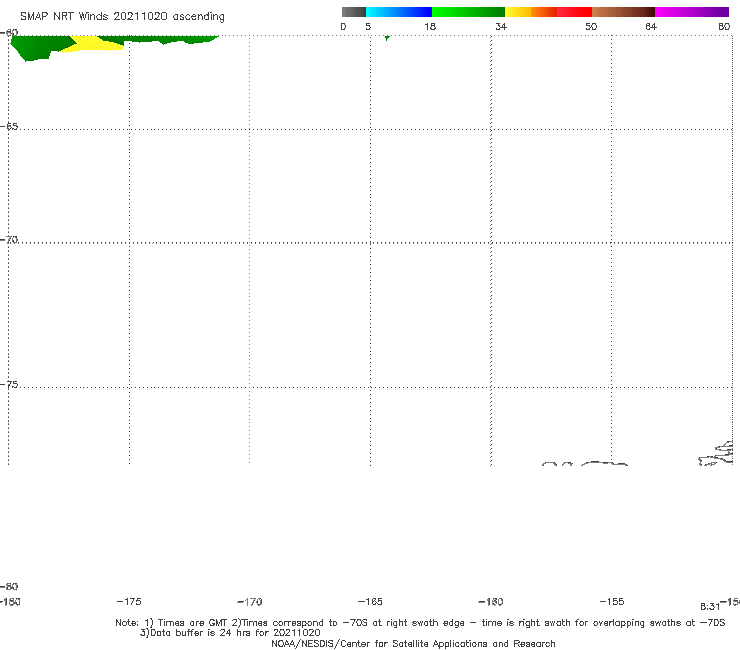The image size is (740, 650).
Task: Click the longitude label '-170'
Action: (250, 602)
